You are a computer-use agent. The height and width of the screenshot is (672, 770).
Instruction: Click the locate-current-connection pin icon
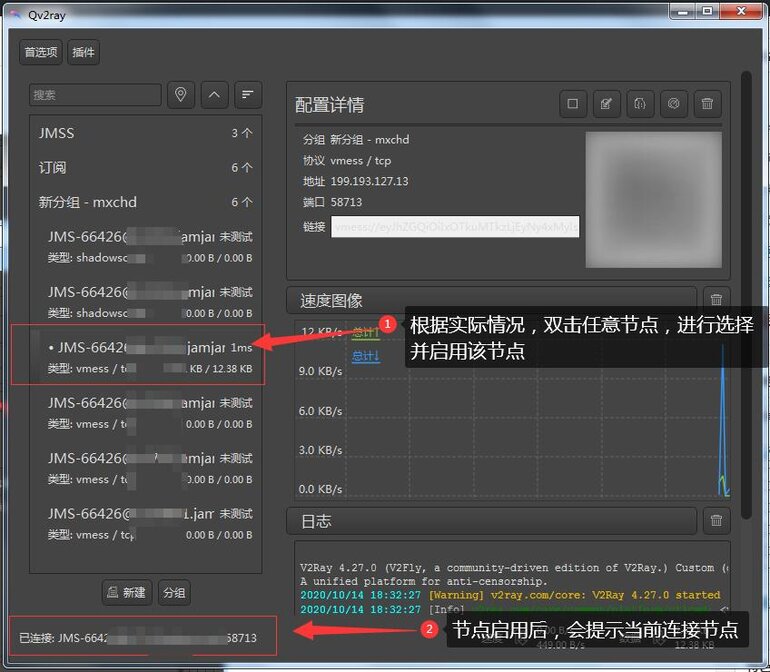pos(181,94)
